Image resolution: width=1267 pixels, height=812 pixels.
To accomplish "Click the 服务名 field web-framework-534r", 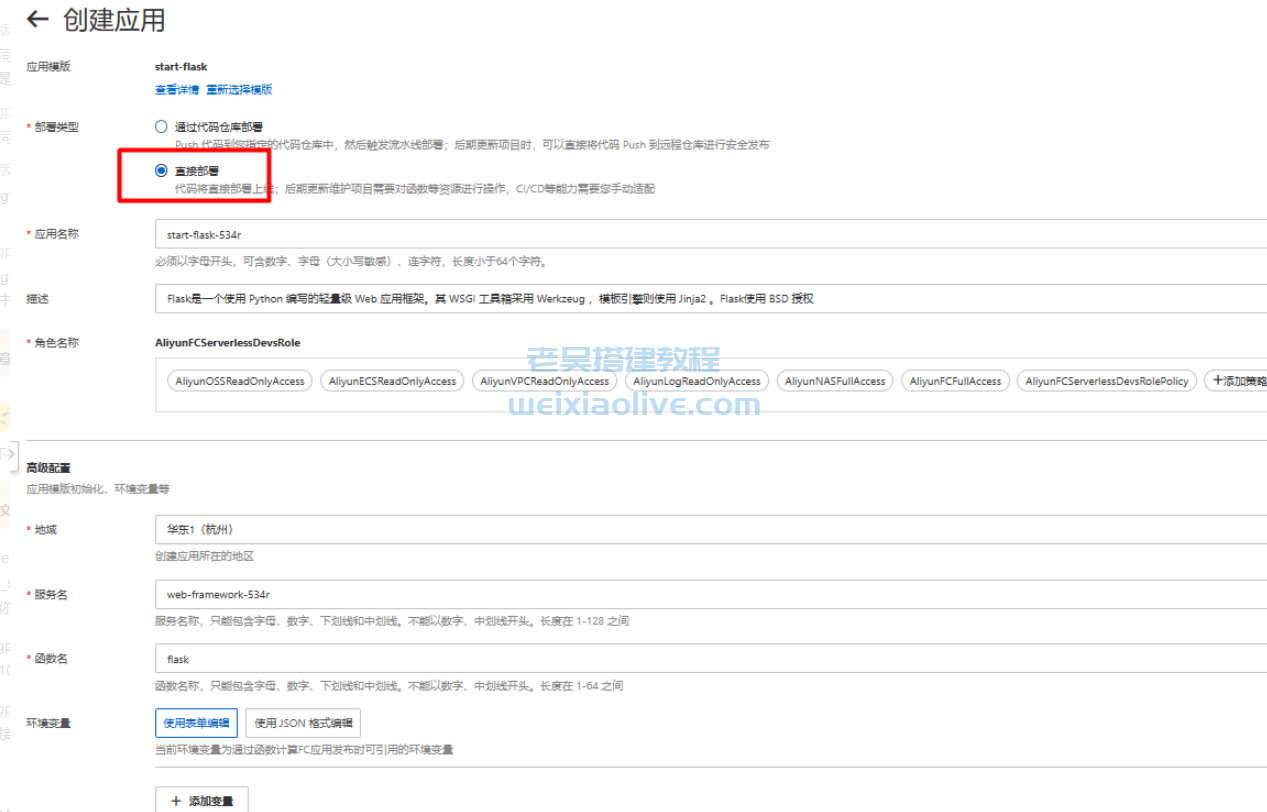I will click(500, 594).
